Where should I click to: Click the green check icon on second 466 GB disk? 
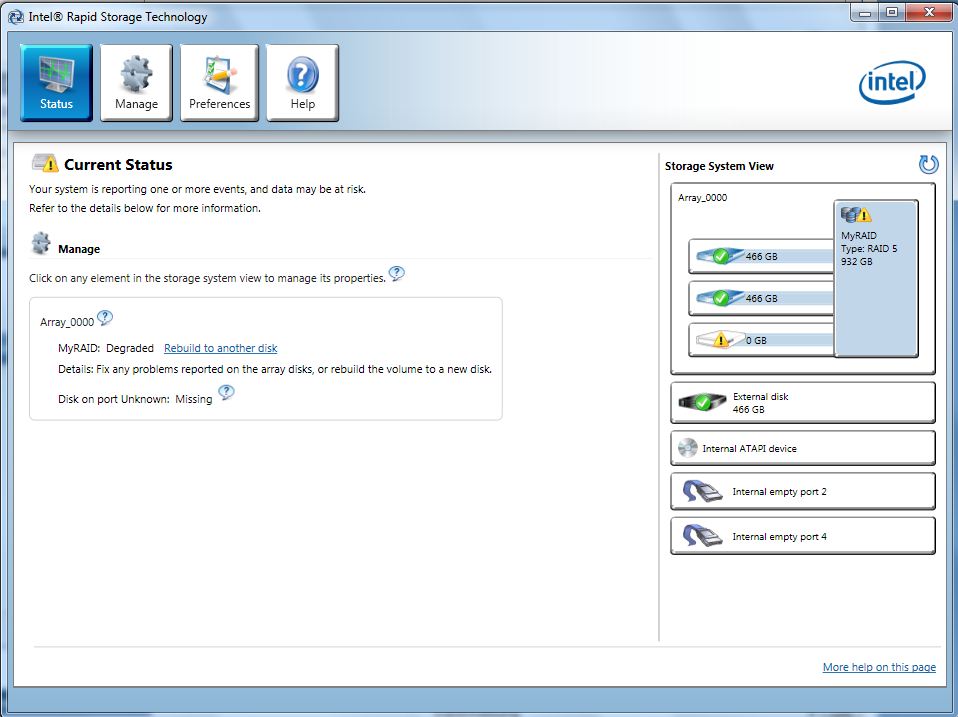720,298
